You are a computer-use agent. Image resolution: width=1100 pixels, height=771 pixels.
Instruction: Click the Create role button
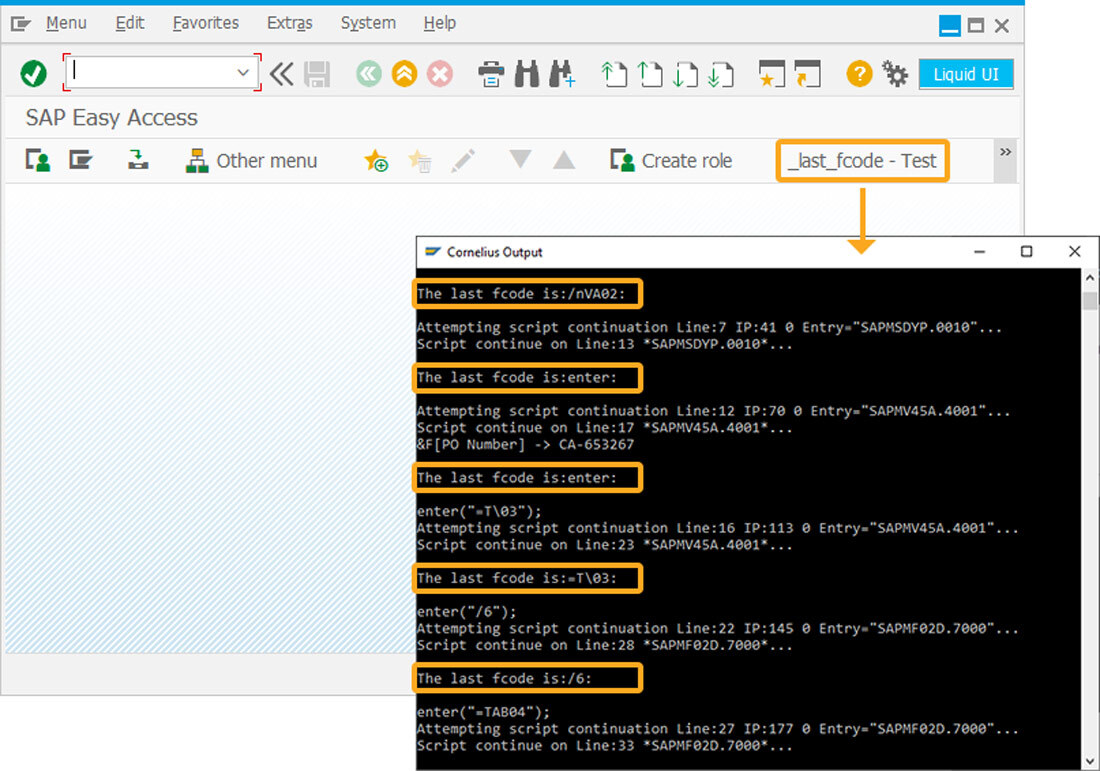pos(671,161)
